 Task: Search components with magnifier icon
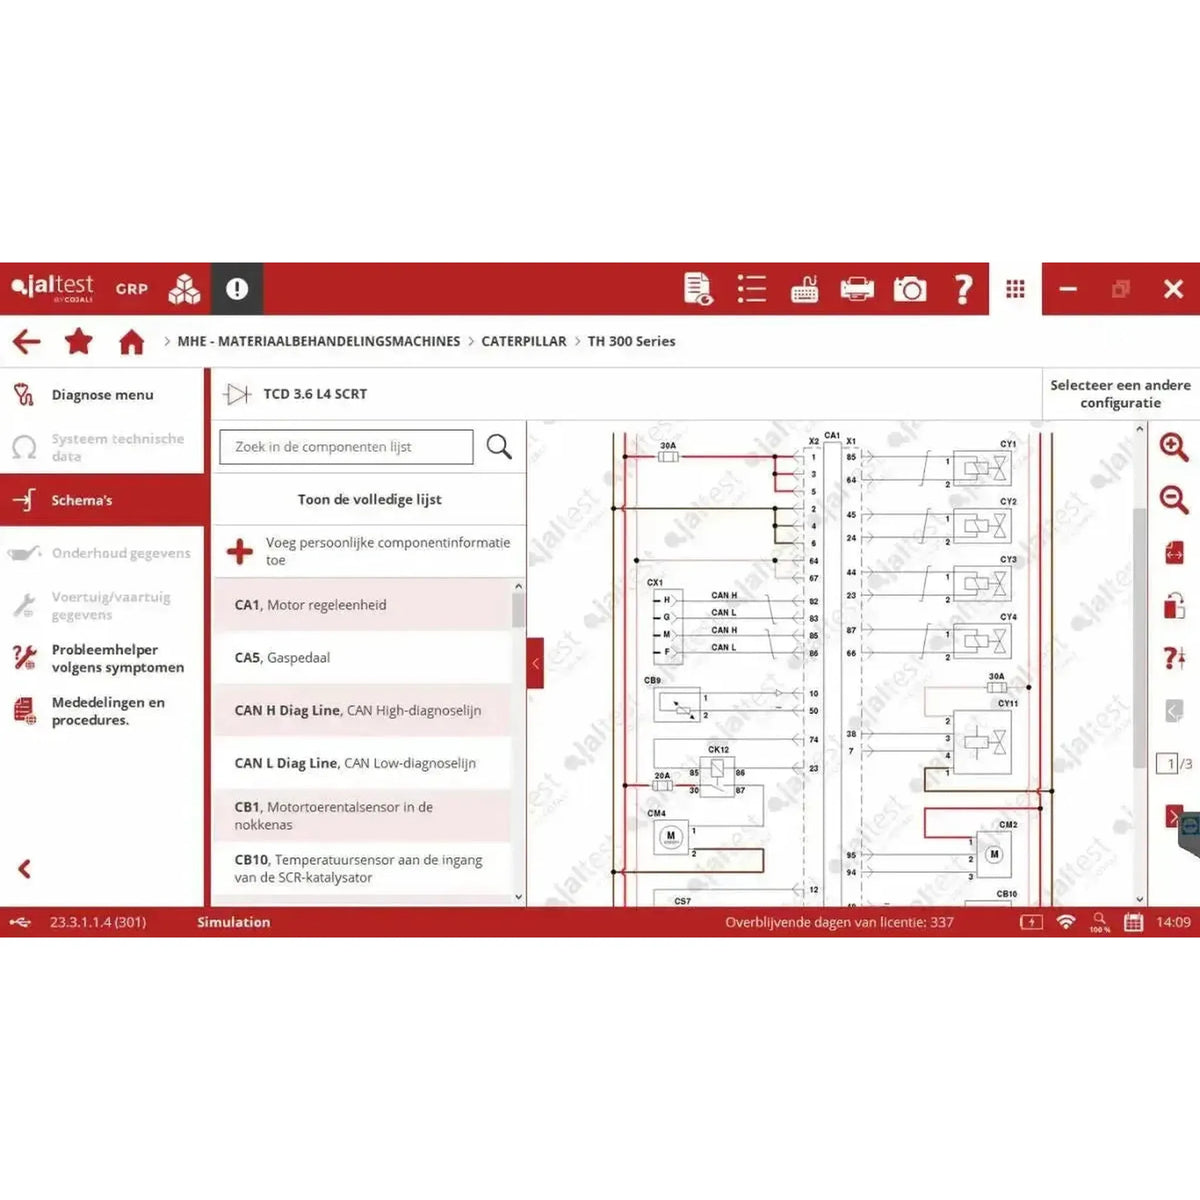tap(499, 446)
